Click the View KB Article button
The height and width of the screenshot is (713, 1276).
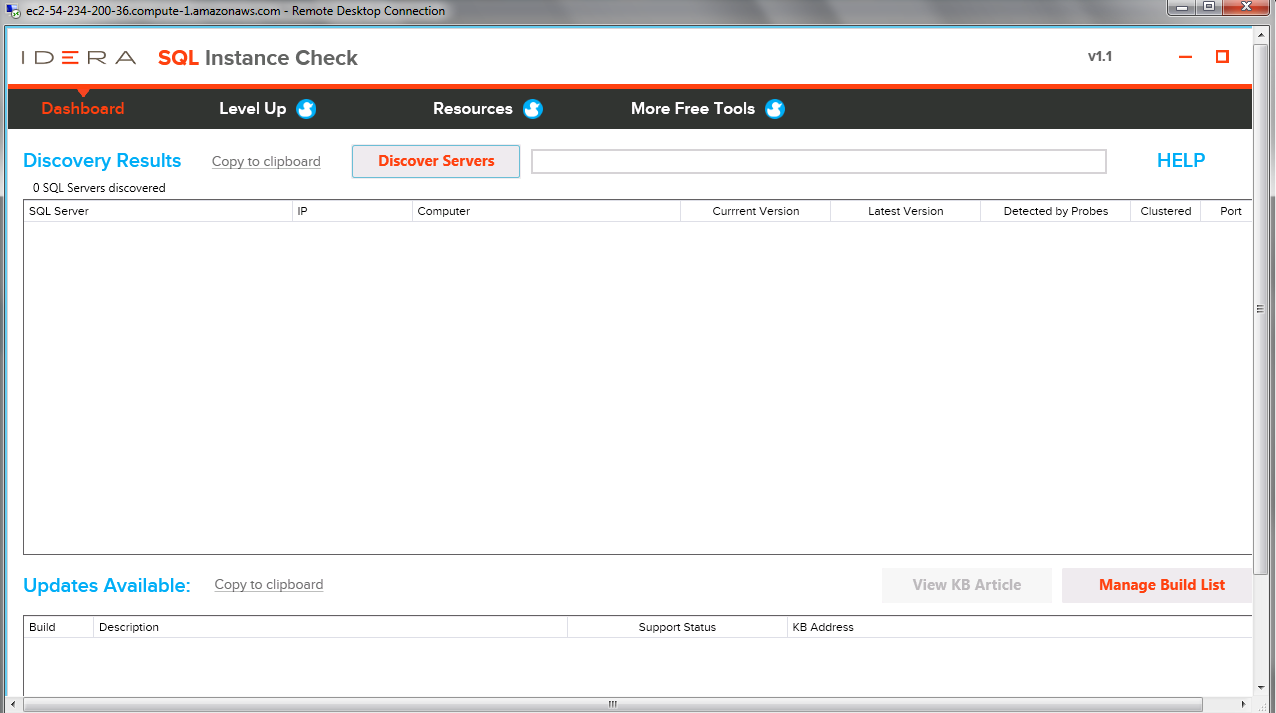tap(966, 585)
